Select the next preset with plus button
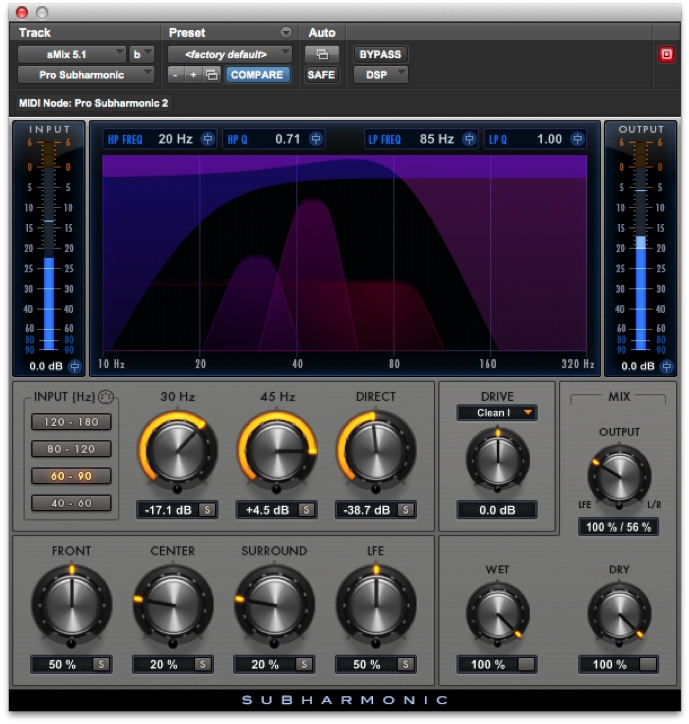This screenshot has width=689, height=724. pyautogui.click(x=193, y=75)
